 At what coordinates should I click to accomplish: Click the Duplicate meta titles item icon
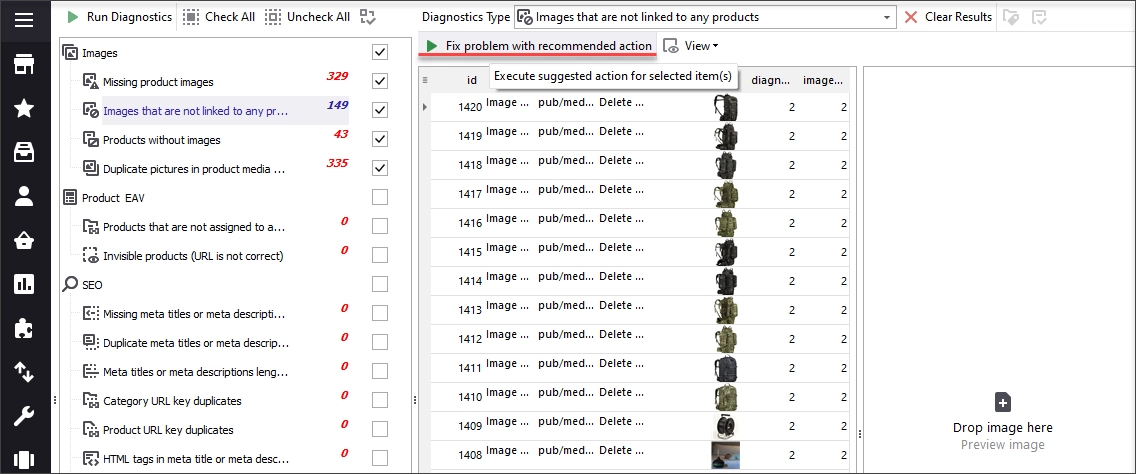click(x=91, y=342)
